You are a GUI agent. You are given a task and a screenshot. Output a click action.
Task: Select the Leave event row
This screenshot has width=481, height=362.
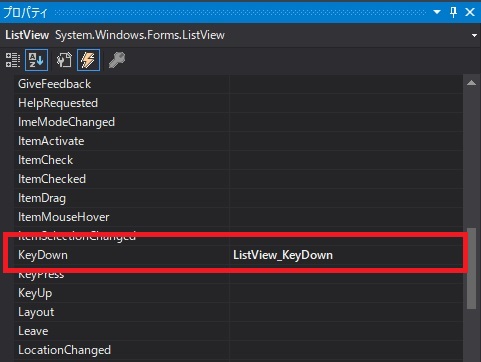238,331
